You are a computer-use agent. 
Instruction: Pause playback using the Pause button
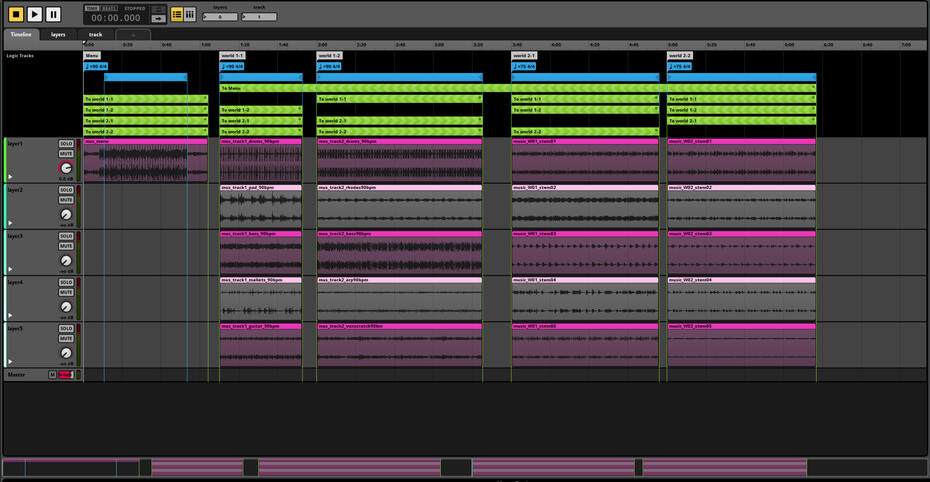click(x=53, y=14)
